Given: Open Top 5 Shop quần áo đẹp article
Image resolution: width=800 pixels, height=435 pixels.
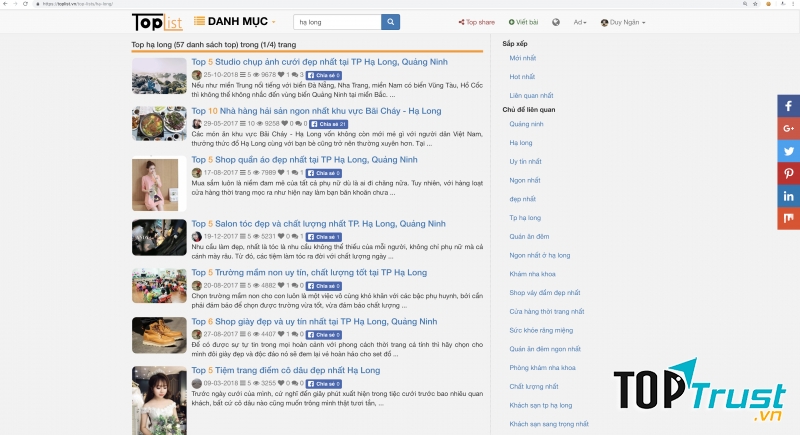Looking at the screenshot, I should [x=304, y=160].
